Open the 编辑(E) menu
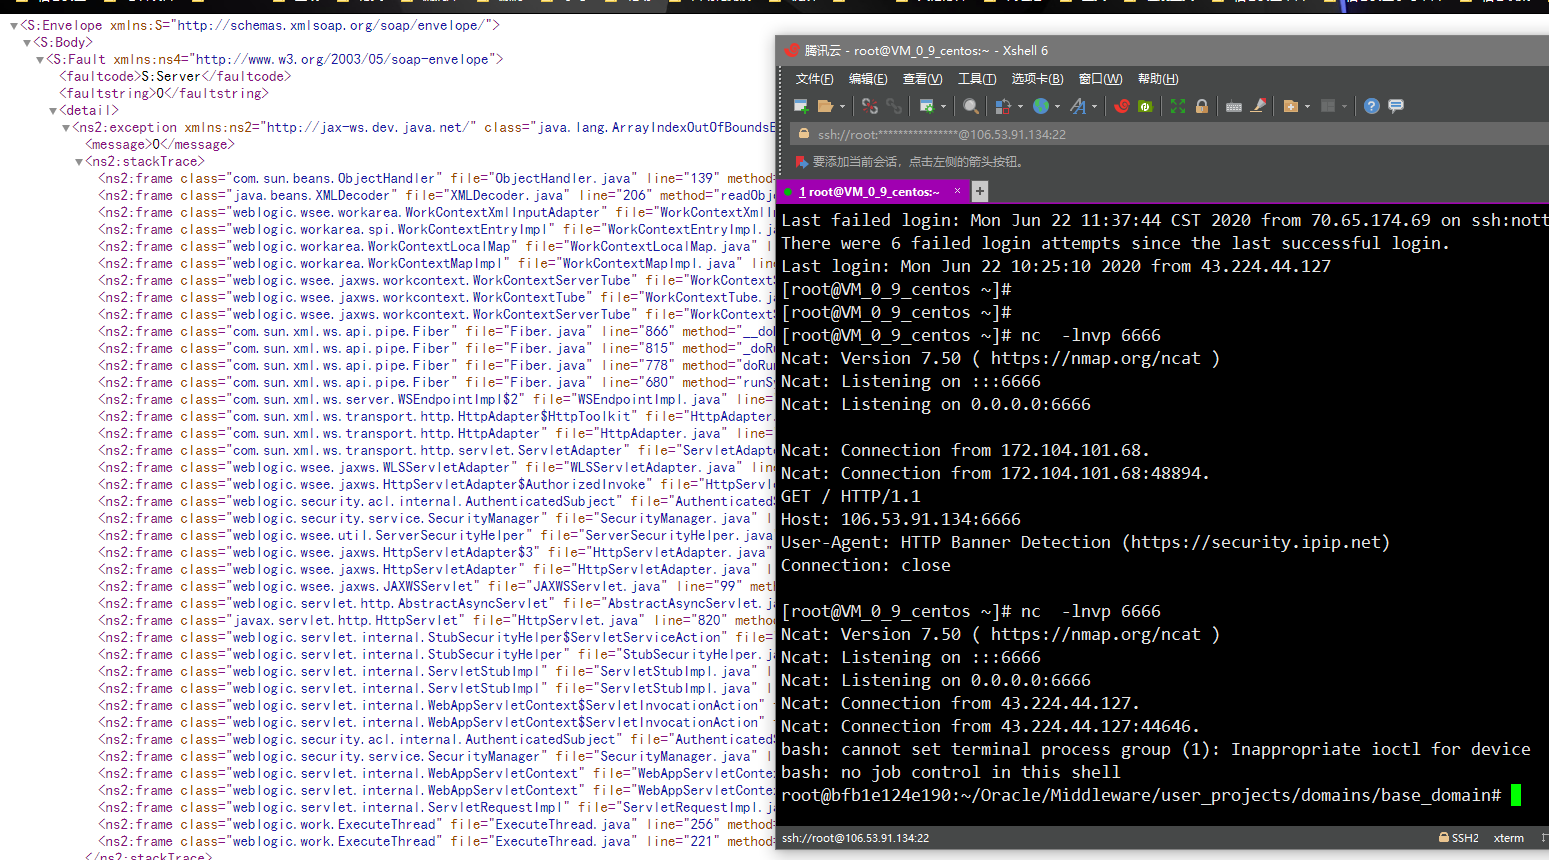1549x860 pixels. 868,79
